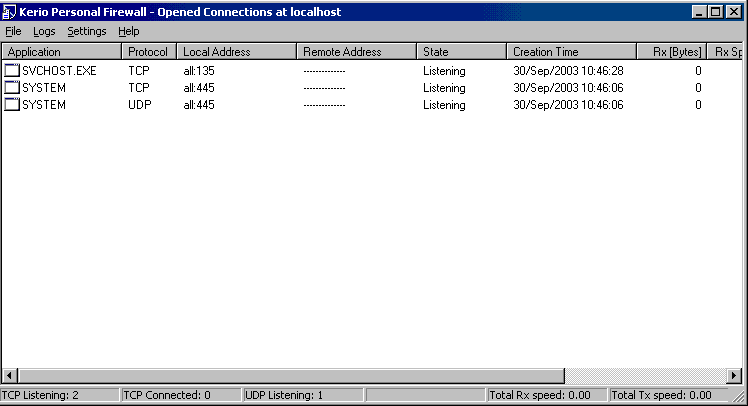Viewport: 748px width, 406px height.
Task: Minimize the Kerio Personal Firewall window
Action: [699, 12]
